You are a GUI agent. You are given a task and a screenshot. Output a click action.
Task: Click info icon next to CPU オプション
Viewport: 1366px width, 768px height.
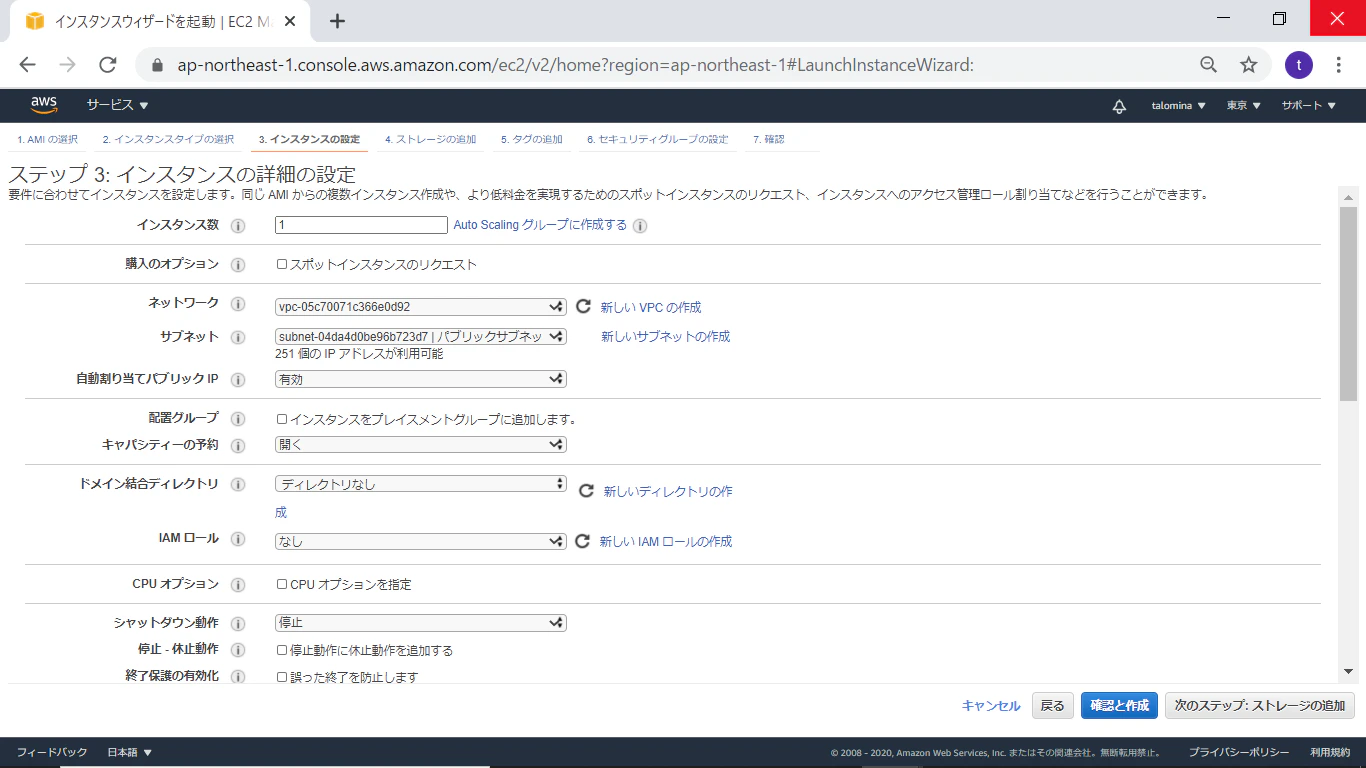point(238,585)
